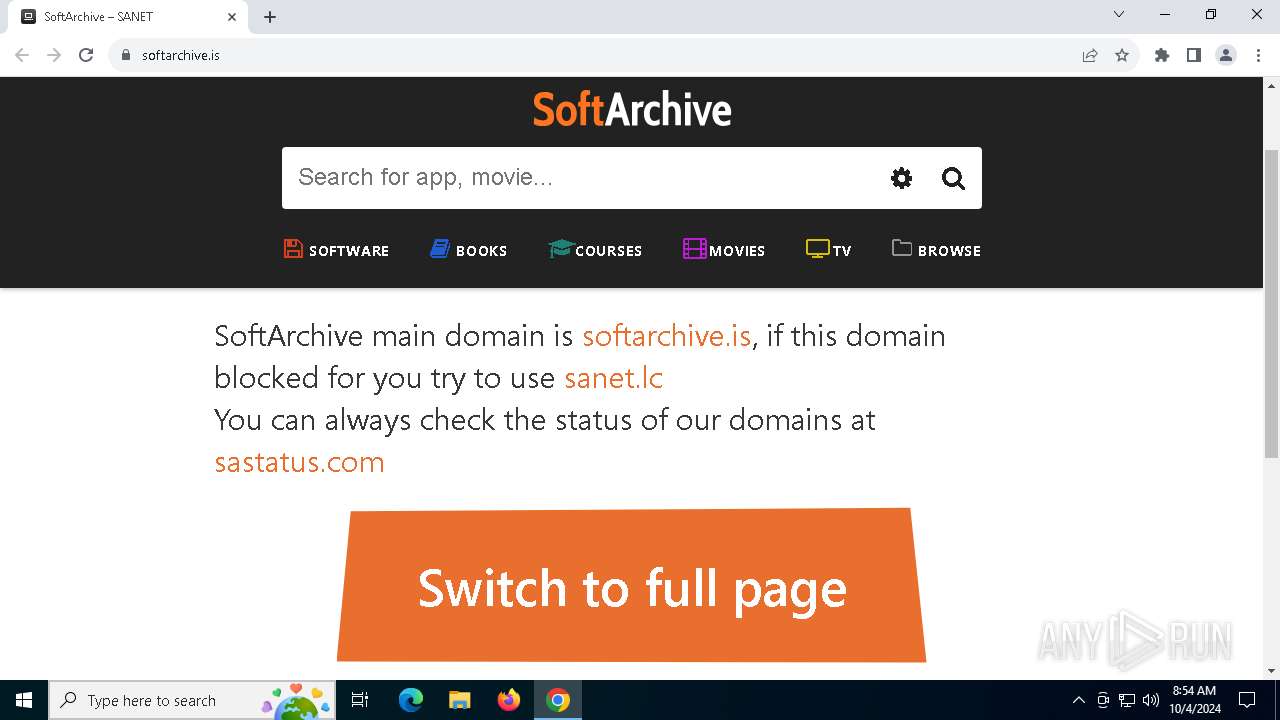Launch Microsoft Edge from taskbar
Image resolution: width=1280 pixels, height=720 pixels.
pos(411,700)
